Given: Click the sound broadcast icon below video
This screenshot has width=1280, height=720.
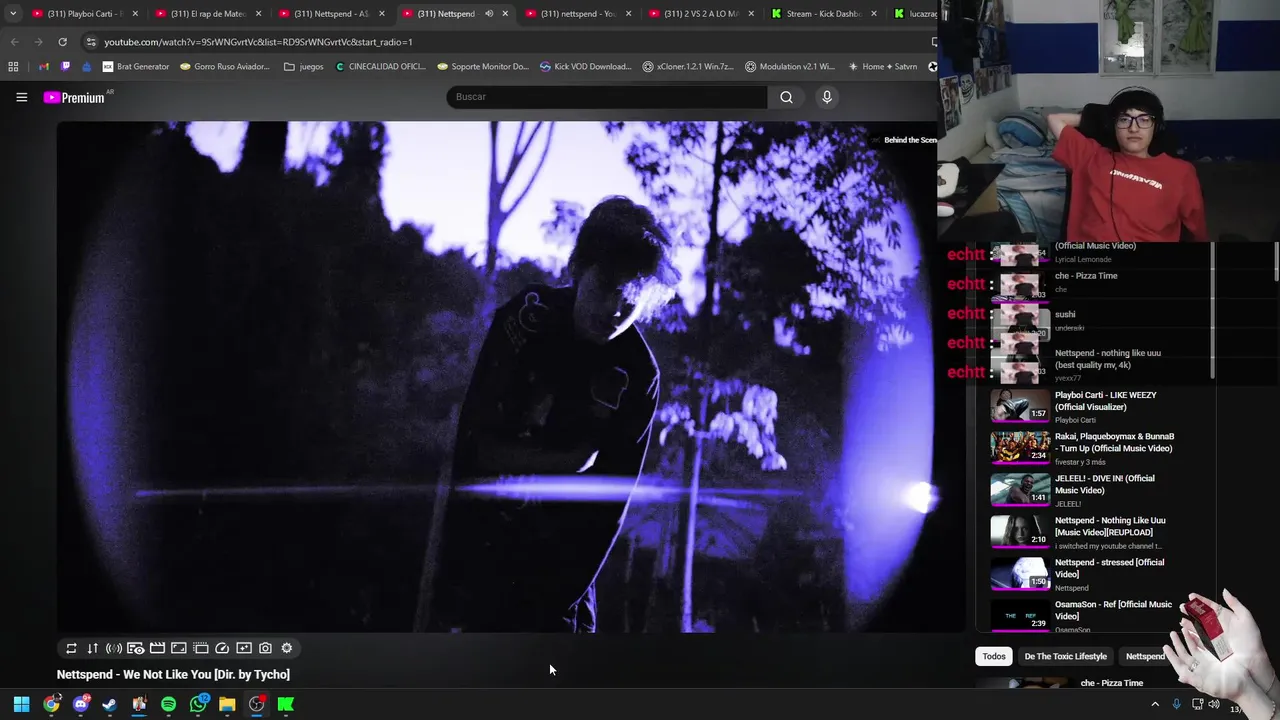Looking at the screenshot, I should (x=114, y=648).
